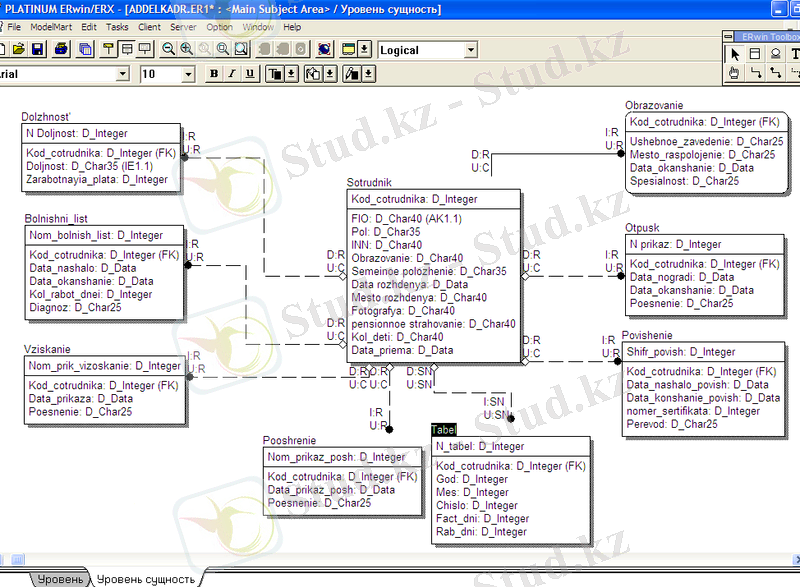Image resolution: width=800 pixels, height=587 pixels.
Task: Expand the subject area list arrow
Action: [364, 49]
